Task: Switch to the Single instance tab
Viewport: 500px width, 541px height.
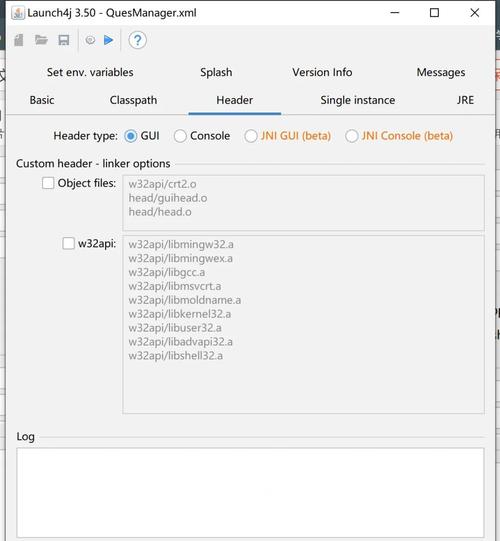Action: pyautogui.click(x=357, y=100)
